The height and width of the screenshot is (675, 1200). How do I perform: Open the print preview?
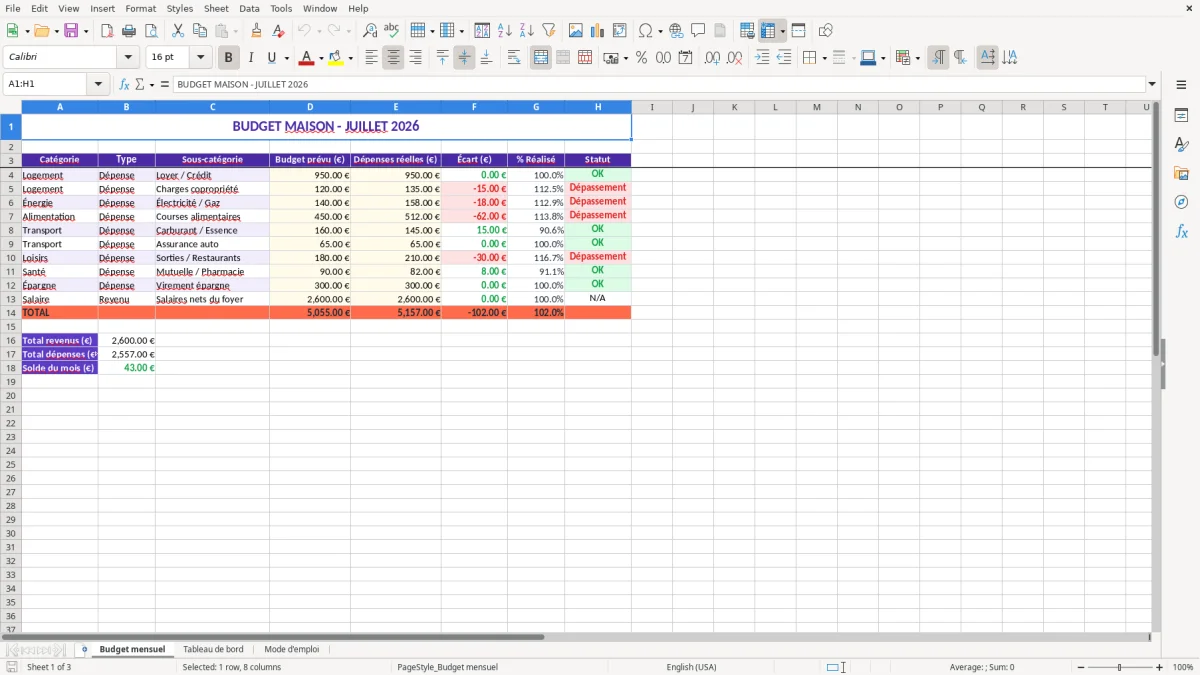point(151,31)
